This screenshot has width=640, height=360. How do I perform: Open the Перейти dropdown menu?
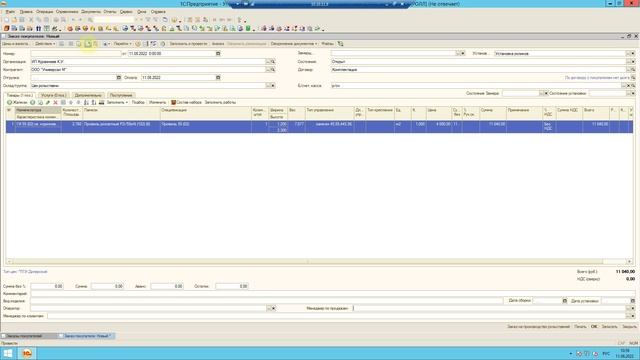click(122, 44)
